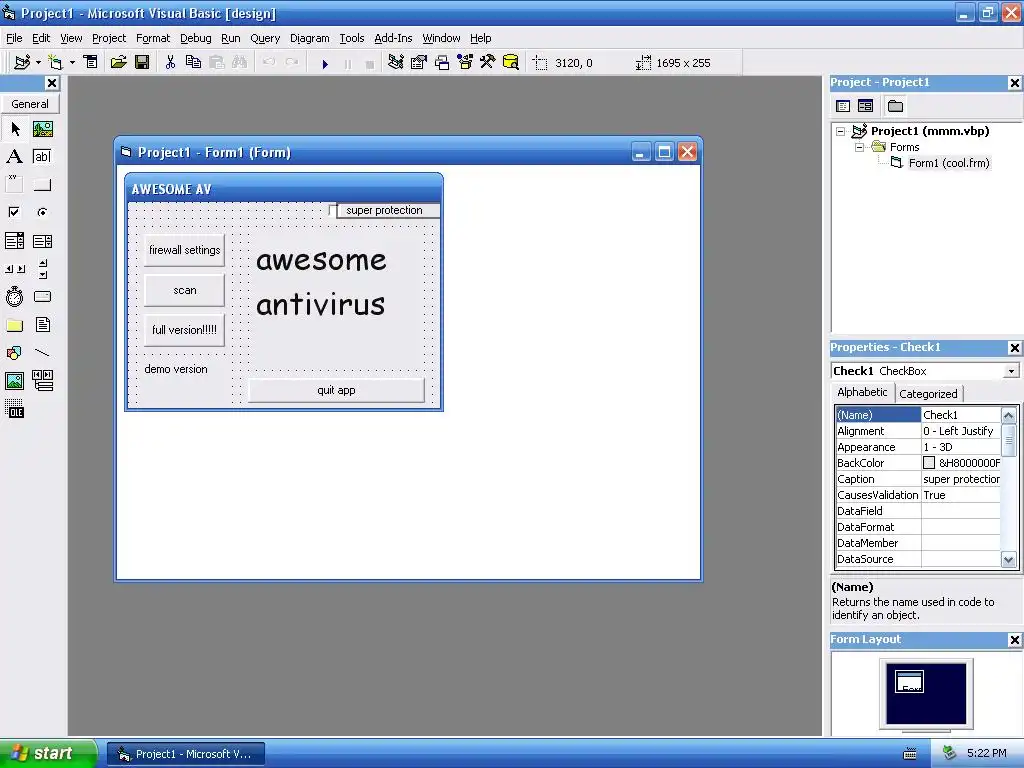Click the Copy toolbar icon
The width and height of the screenshot is (1024, 768).
[x=193, y=63]
